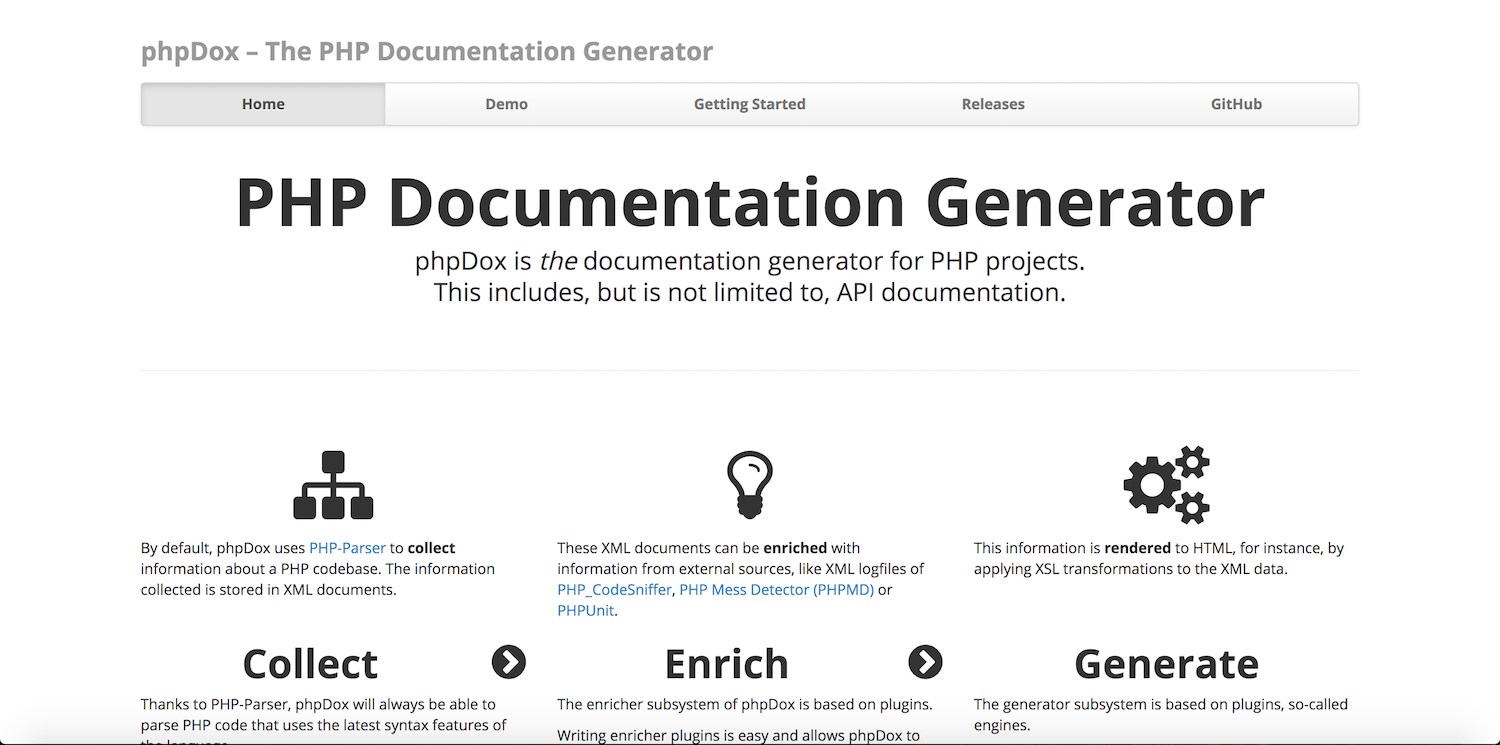Click 'The generator subsystem is based' sentence

coord(1161,714)
